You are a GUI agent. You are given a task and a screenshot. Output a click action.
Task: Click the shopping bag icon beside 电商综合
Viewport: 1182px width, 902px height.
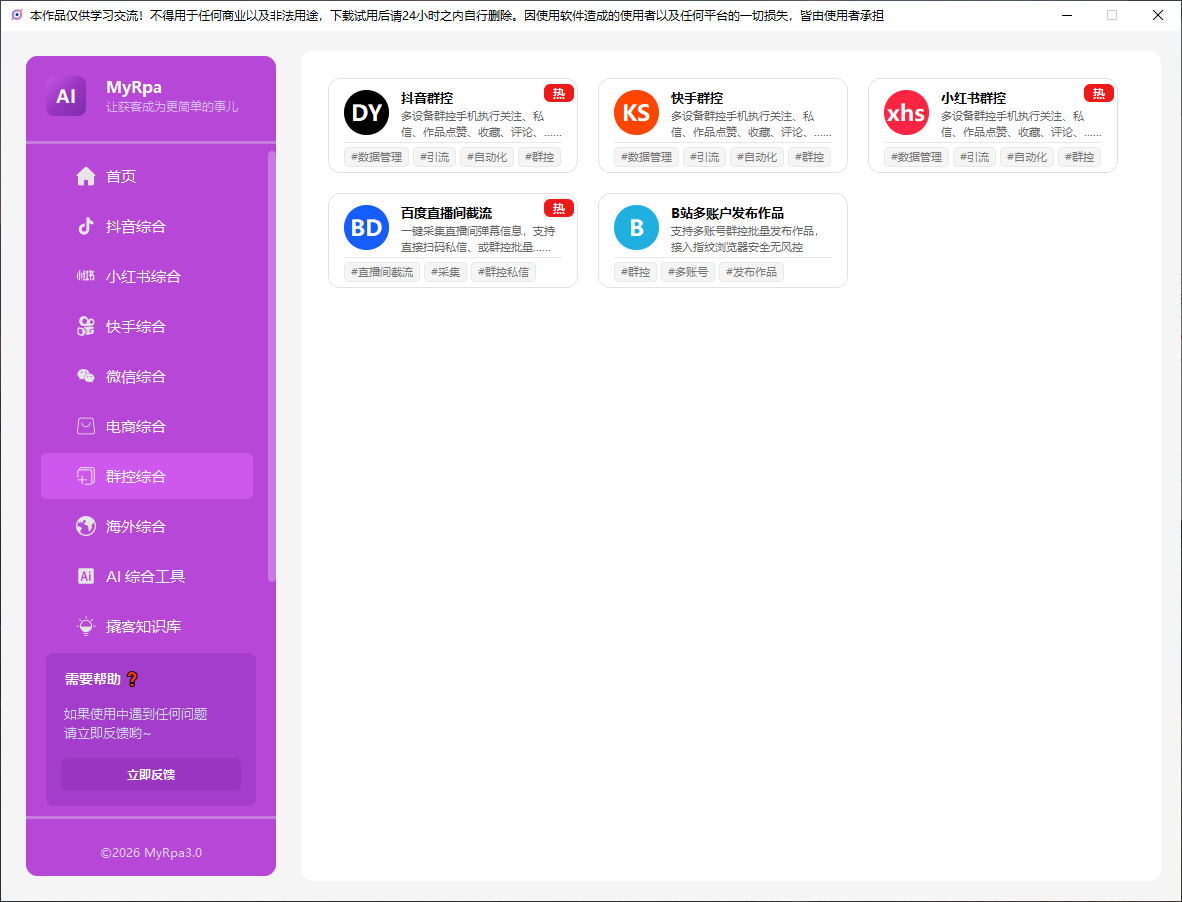coord(86,427)
